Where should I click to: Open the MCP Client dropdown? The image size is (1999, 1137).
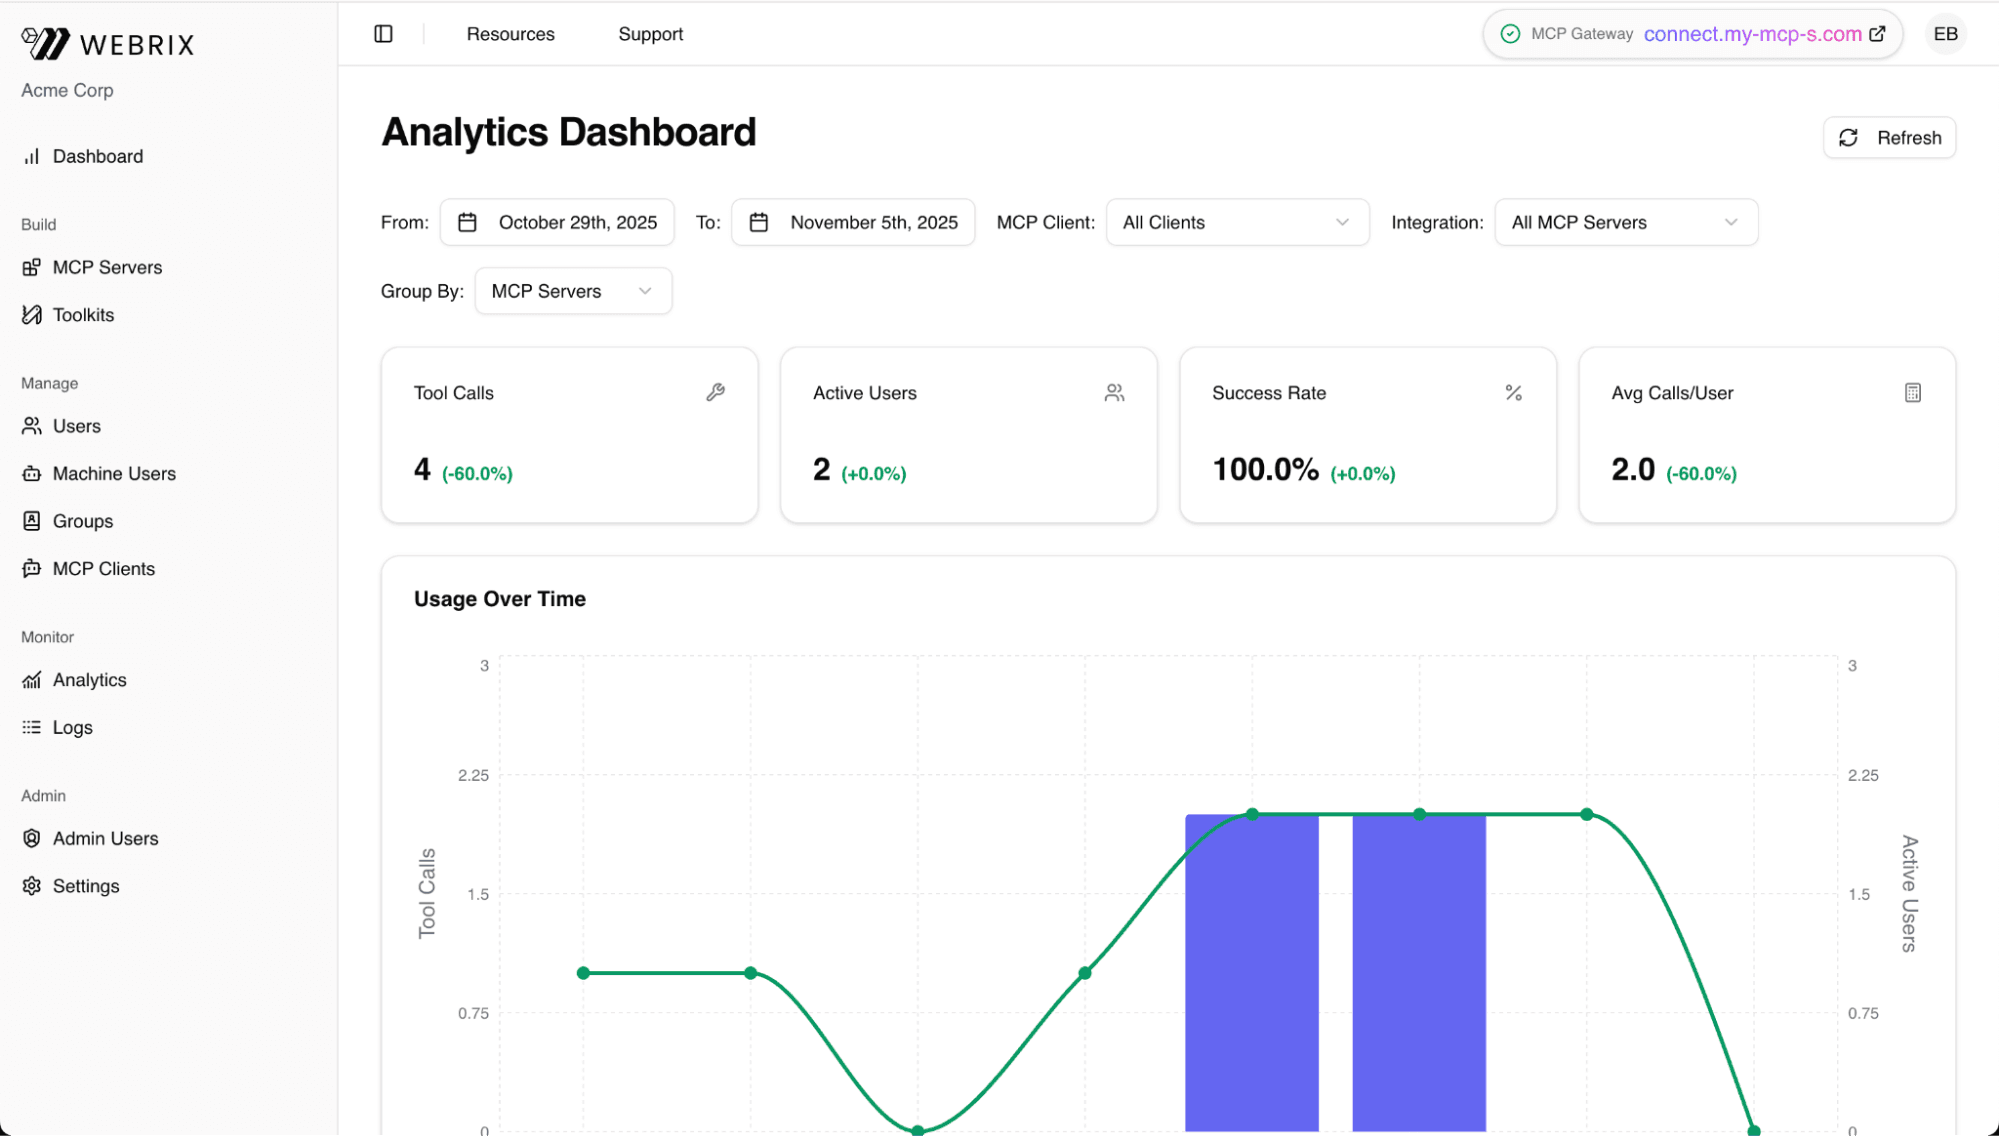pyautogui.click(x=1237, y=222)
